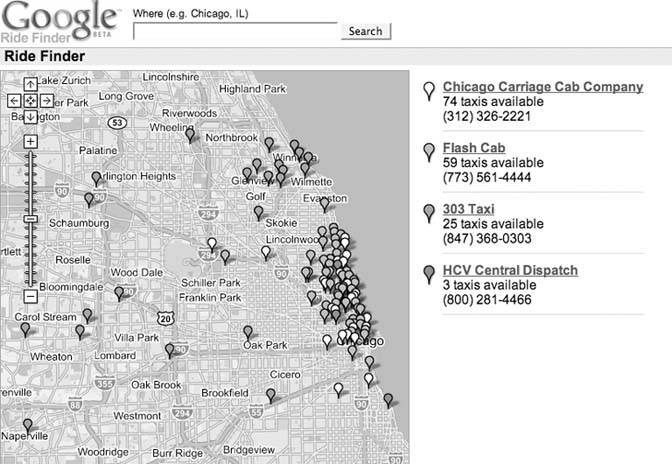Click the 74 taxis available text
Image resolution: width=672 pixels, height=464 pixels.
[x=493, y=102]
